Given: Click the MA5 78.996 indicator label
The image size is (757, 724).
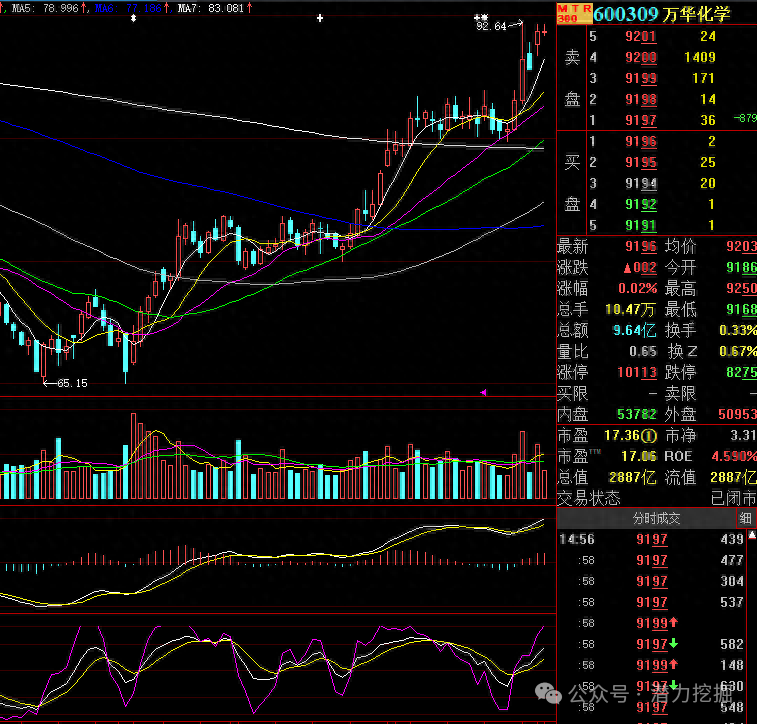Looking at the screenshot, I should pyautogui.click(x=47, y=8).
